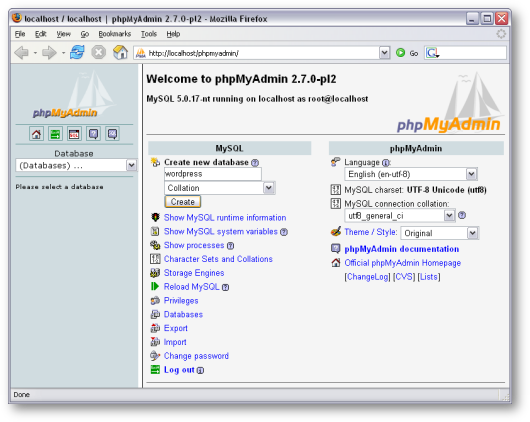
Task: Click the green Go icon beside address bar
Action: click(x=401, y=53)
